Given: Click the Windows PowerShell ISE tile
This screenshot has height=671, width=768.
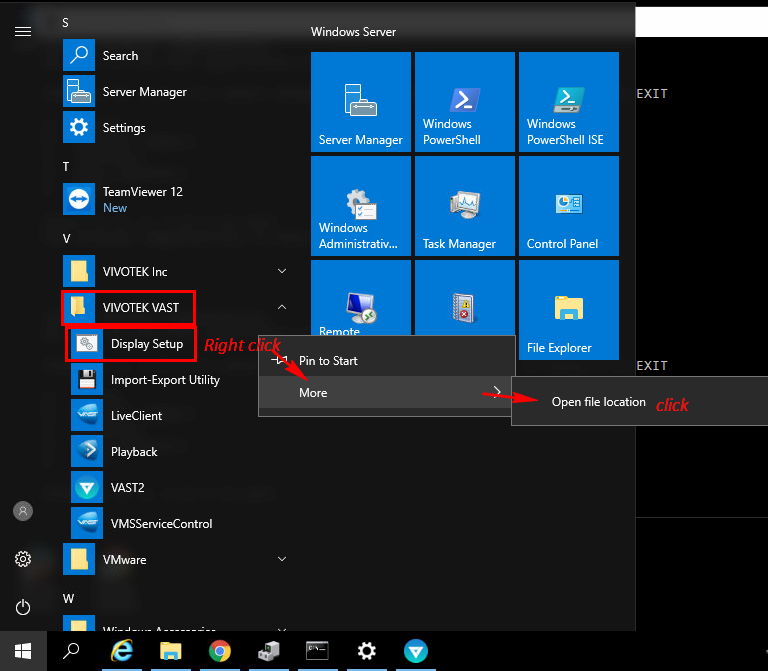Looking at the screenshot, I should (x=568, y=102).
